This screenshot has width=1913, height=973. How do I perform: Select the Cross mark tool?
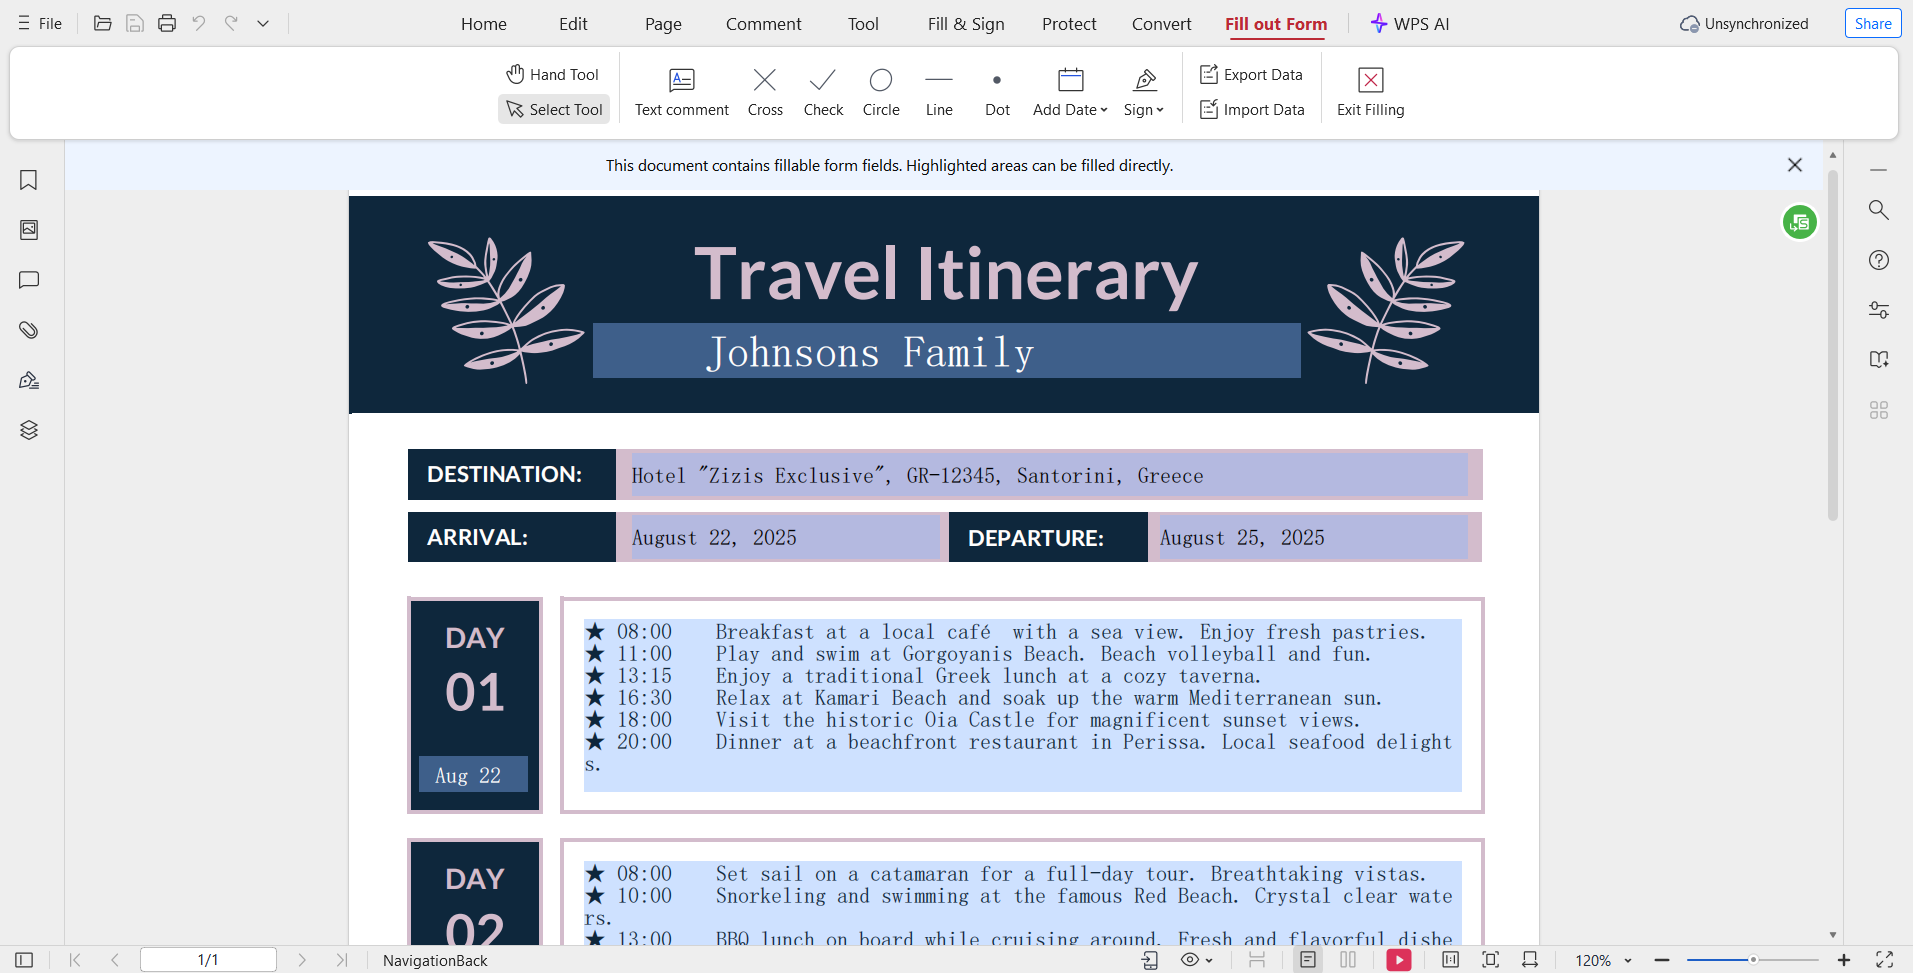765,92
